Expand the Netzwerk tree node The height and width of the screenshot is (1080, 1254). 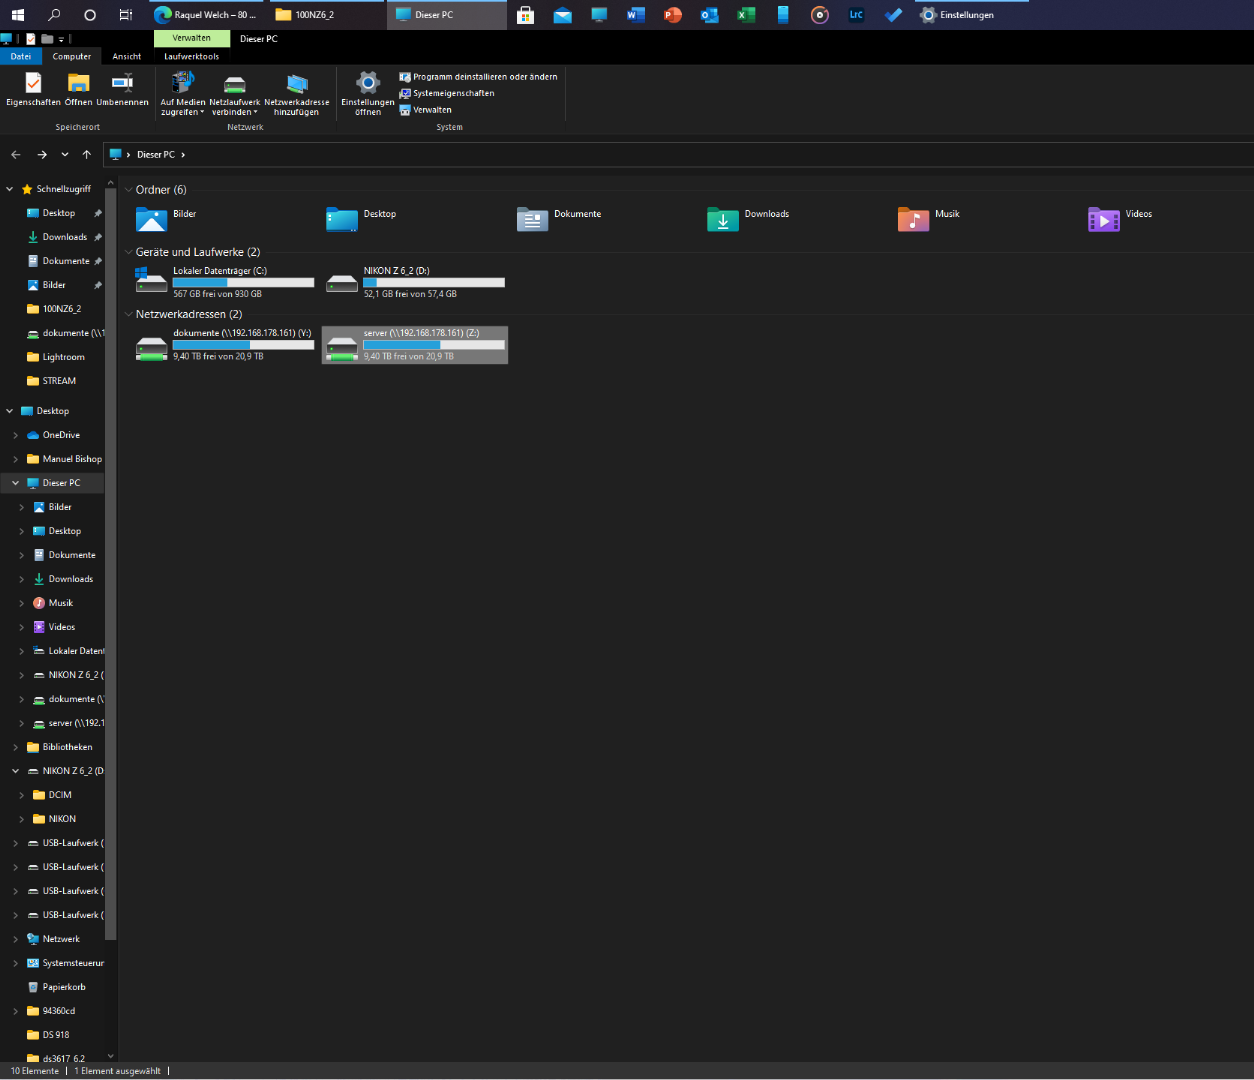coord(15,939)
